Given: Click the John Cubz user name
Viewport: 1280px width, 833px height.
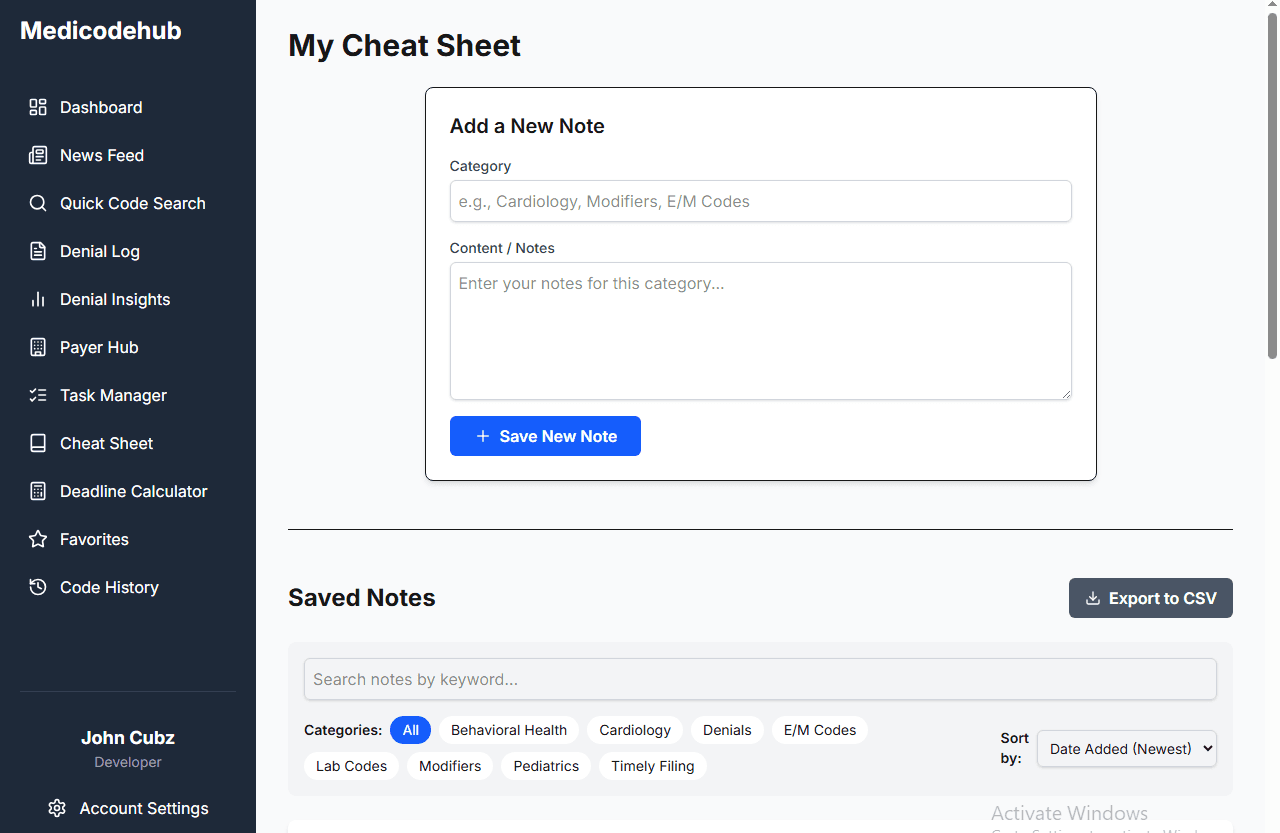Looking at the screenshot, I should (128, 738).
